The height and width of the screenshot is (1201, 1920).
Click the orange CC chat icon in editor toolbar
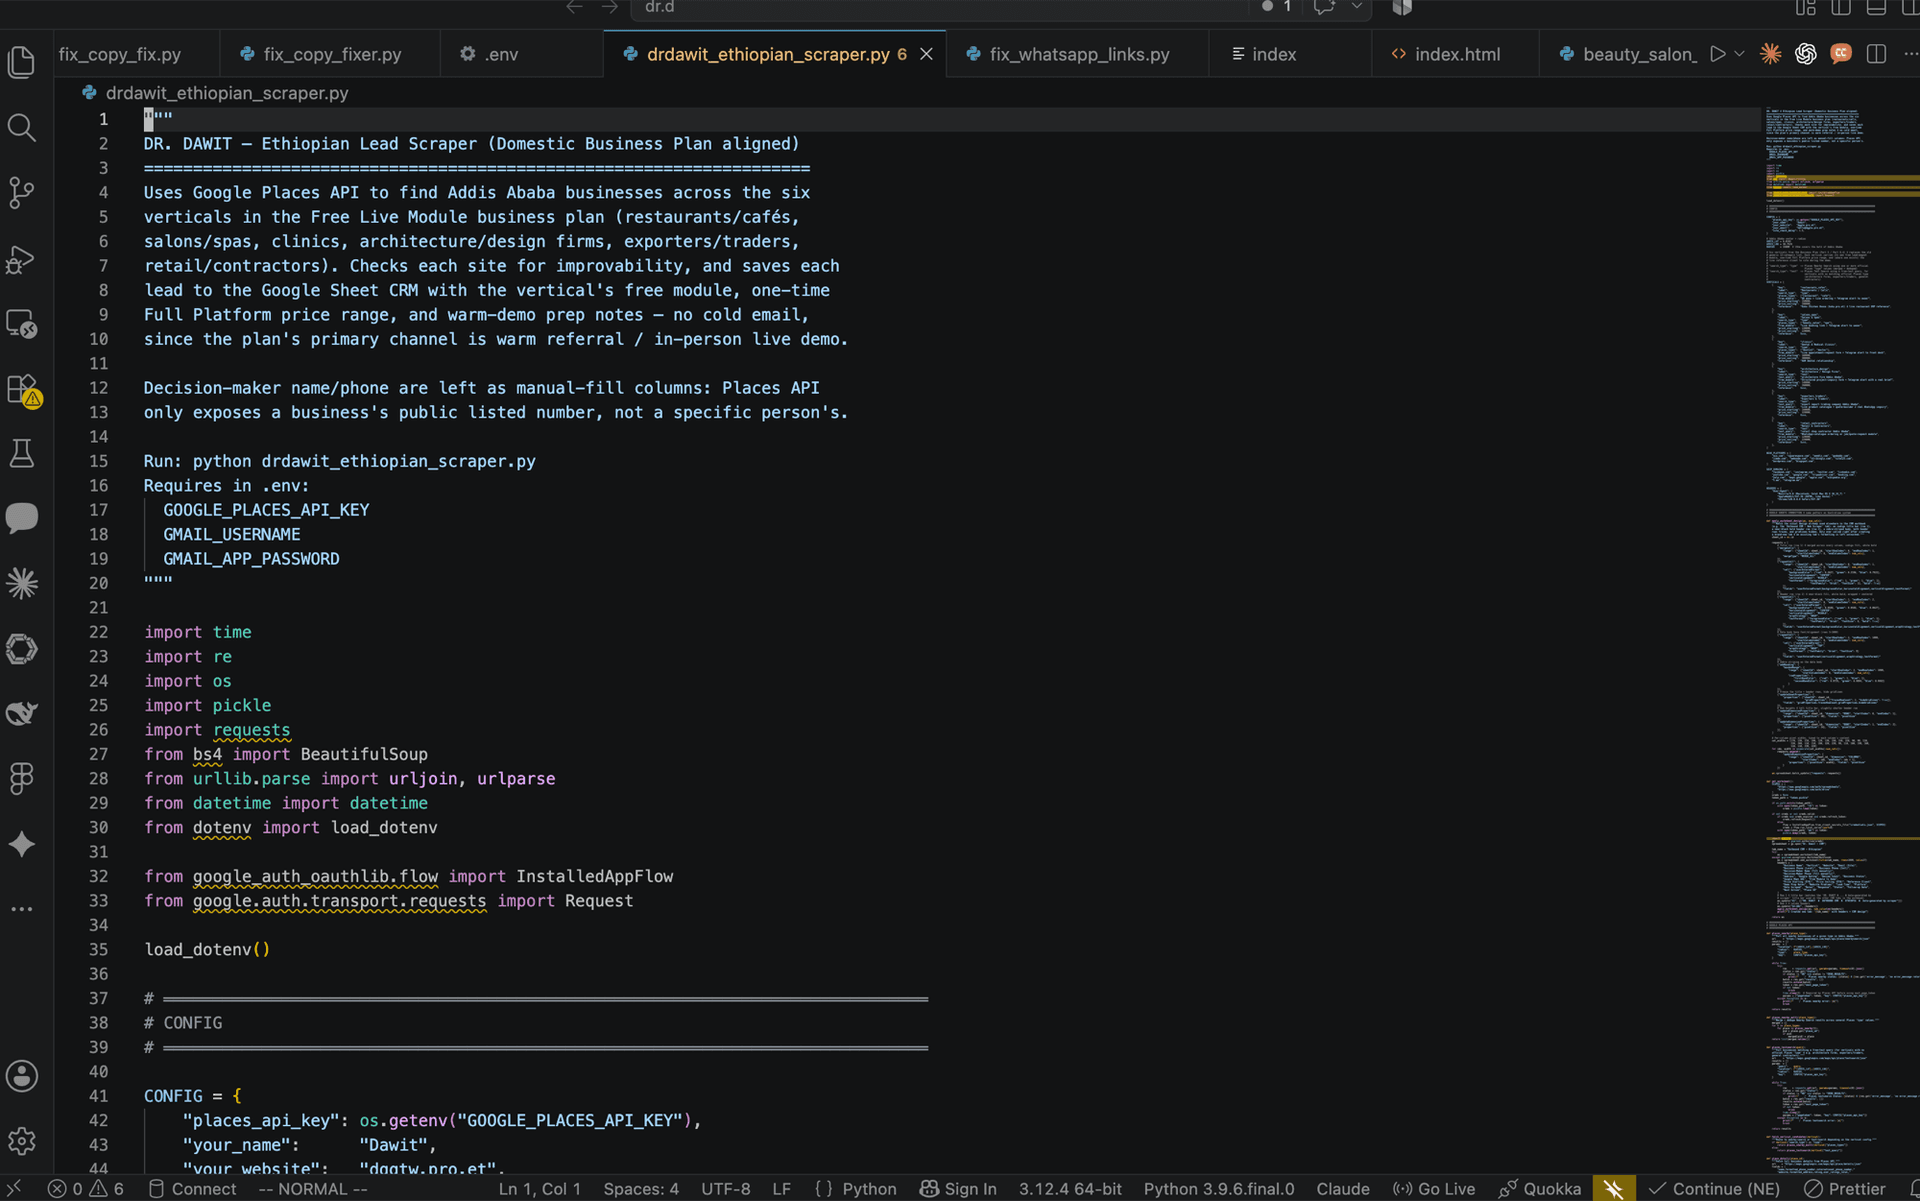[x=1841, y=54]
